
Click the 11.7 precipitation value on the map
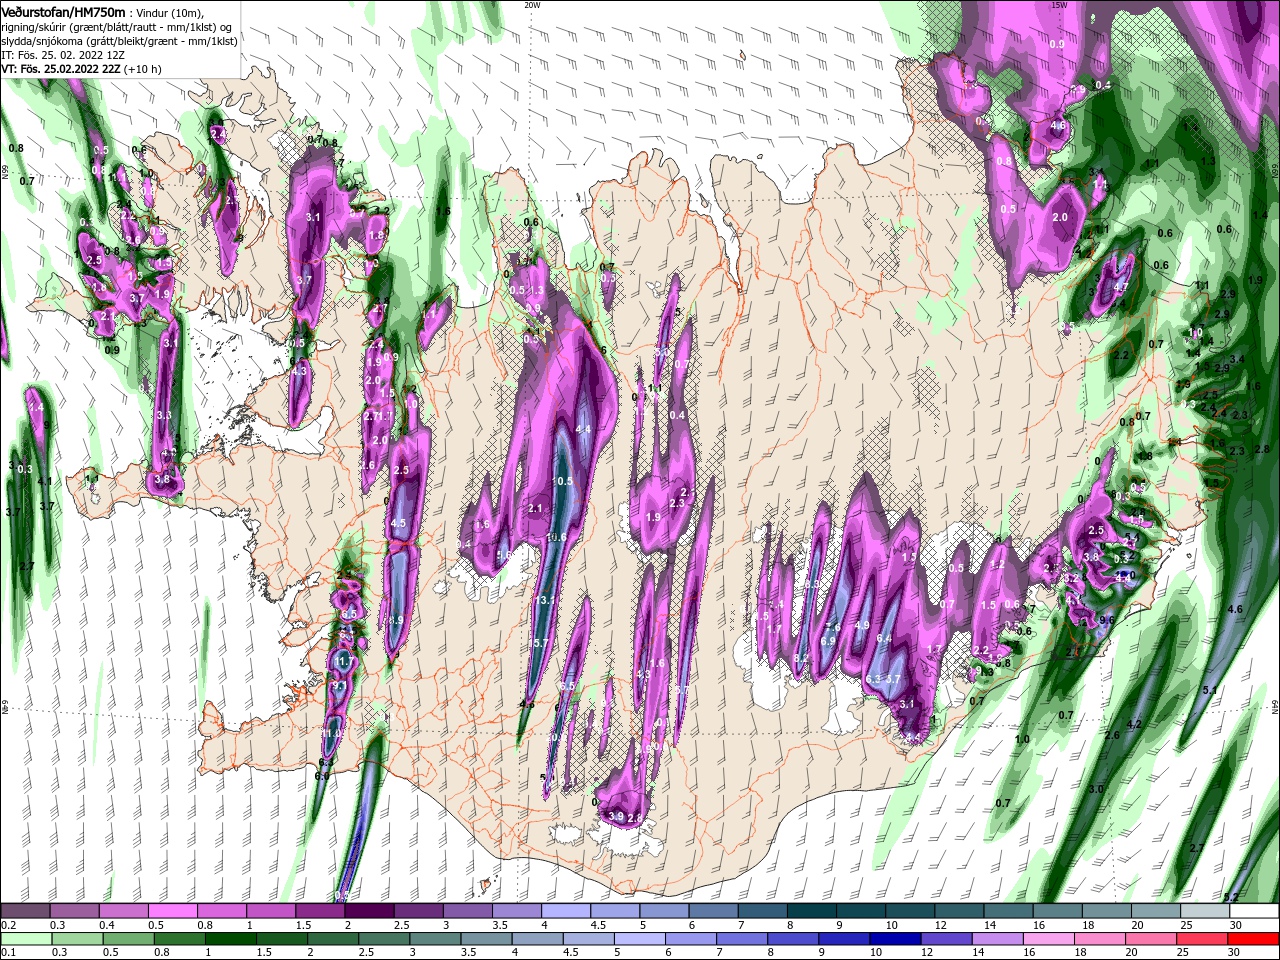(x=343, y=662)
